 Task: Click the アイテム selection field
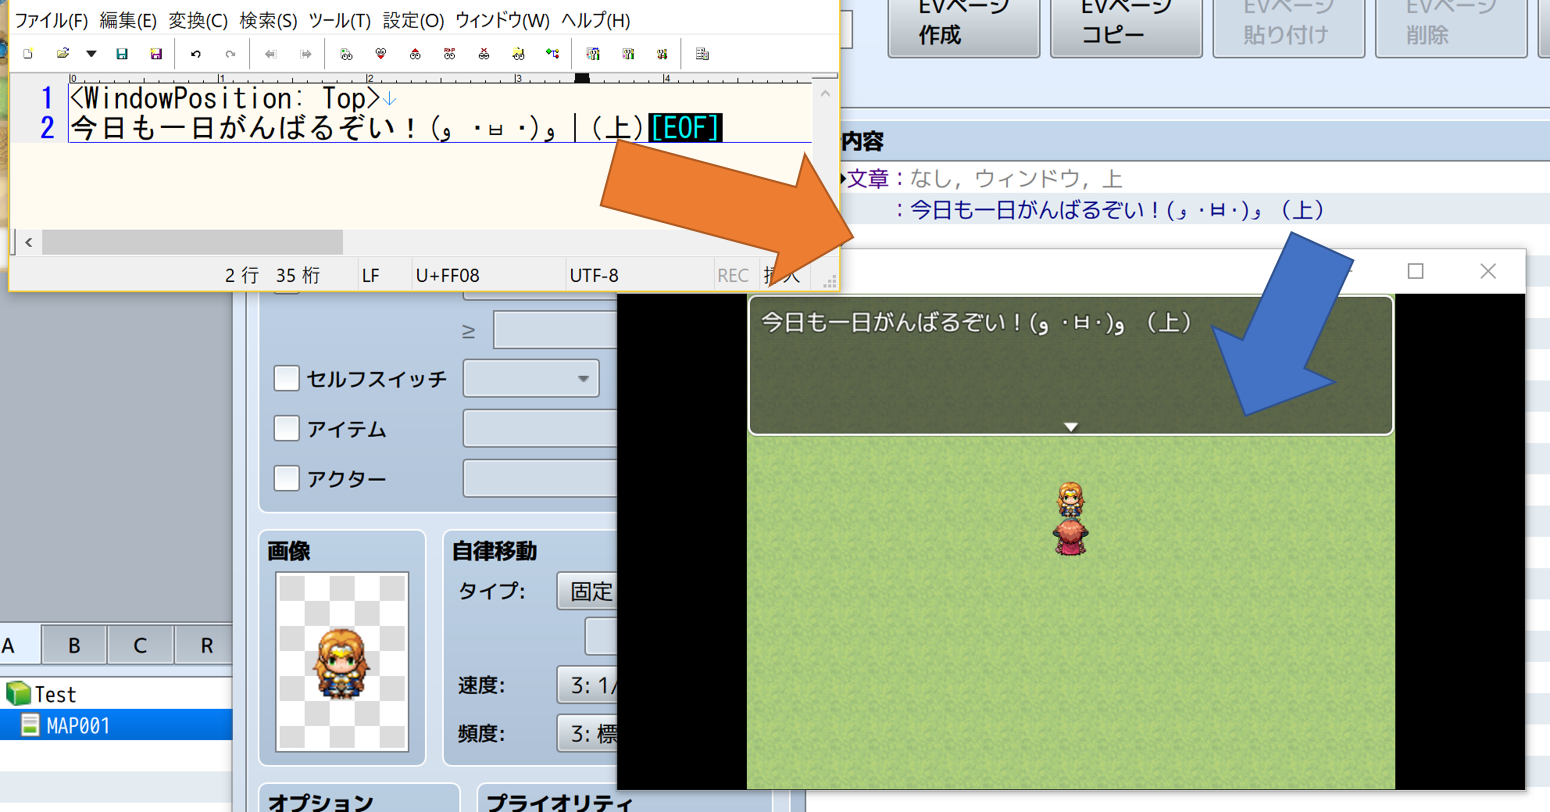pos(540,429)
